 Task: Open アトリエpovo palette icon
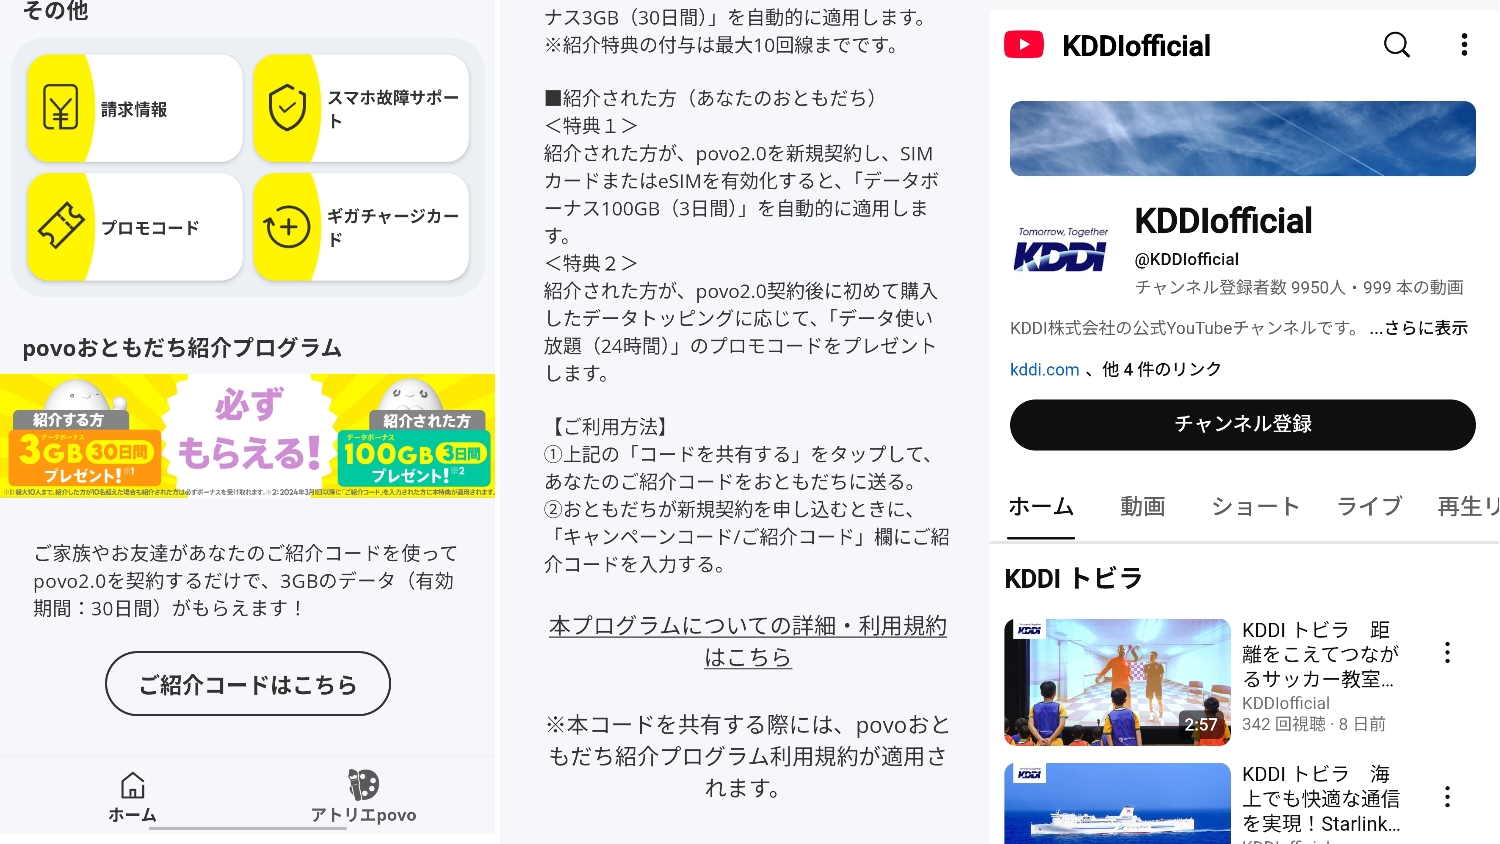point(363,785)
